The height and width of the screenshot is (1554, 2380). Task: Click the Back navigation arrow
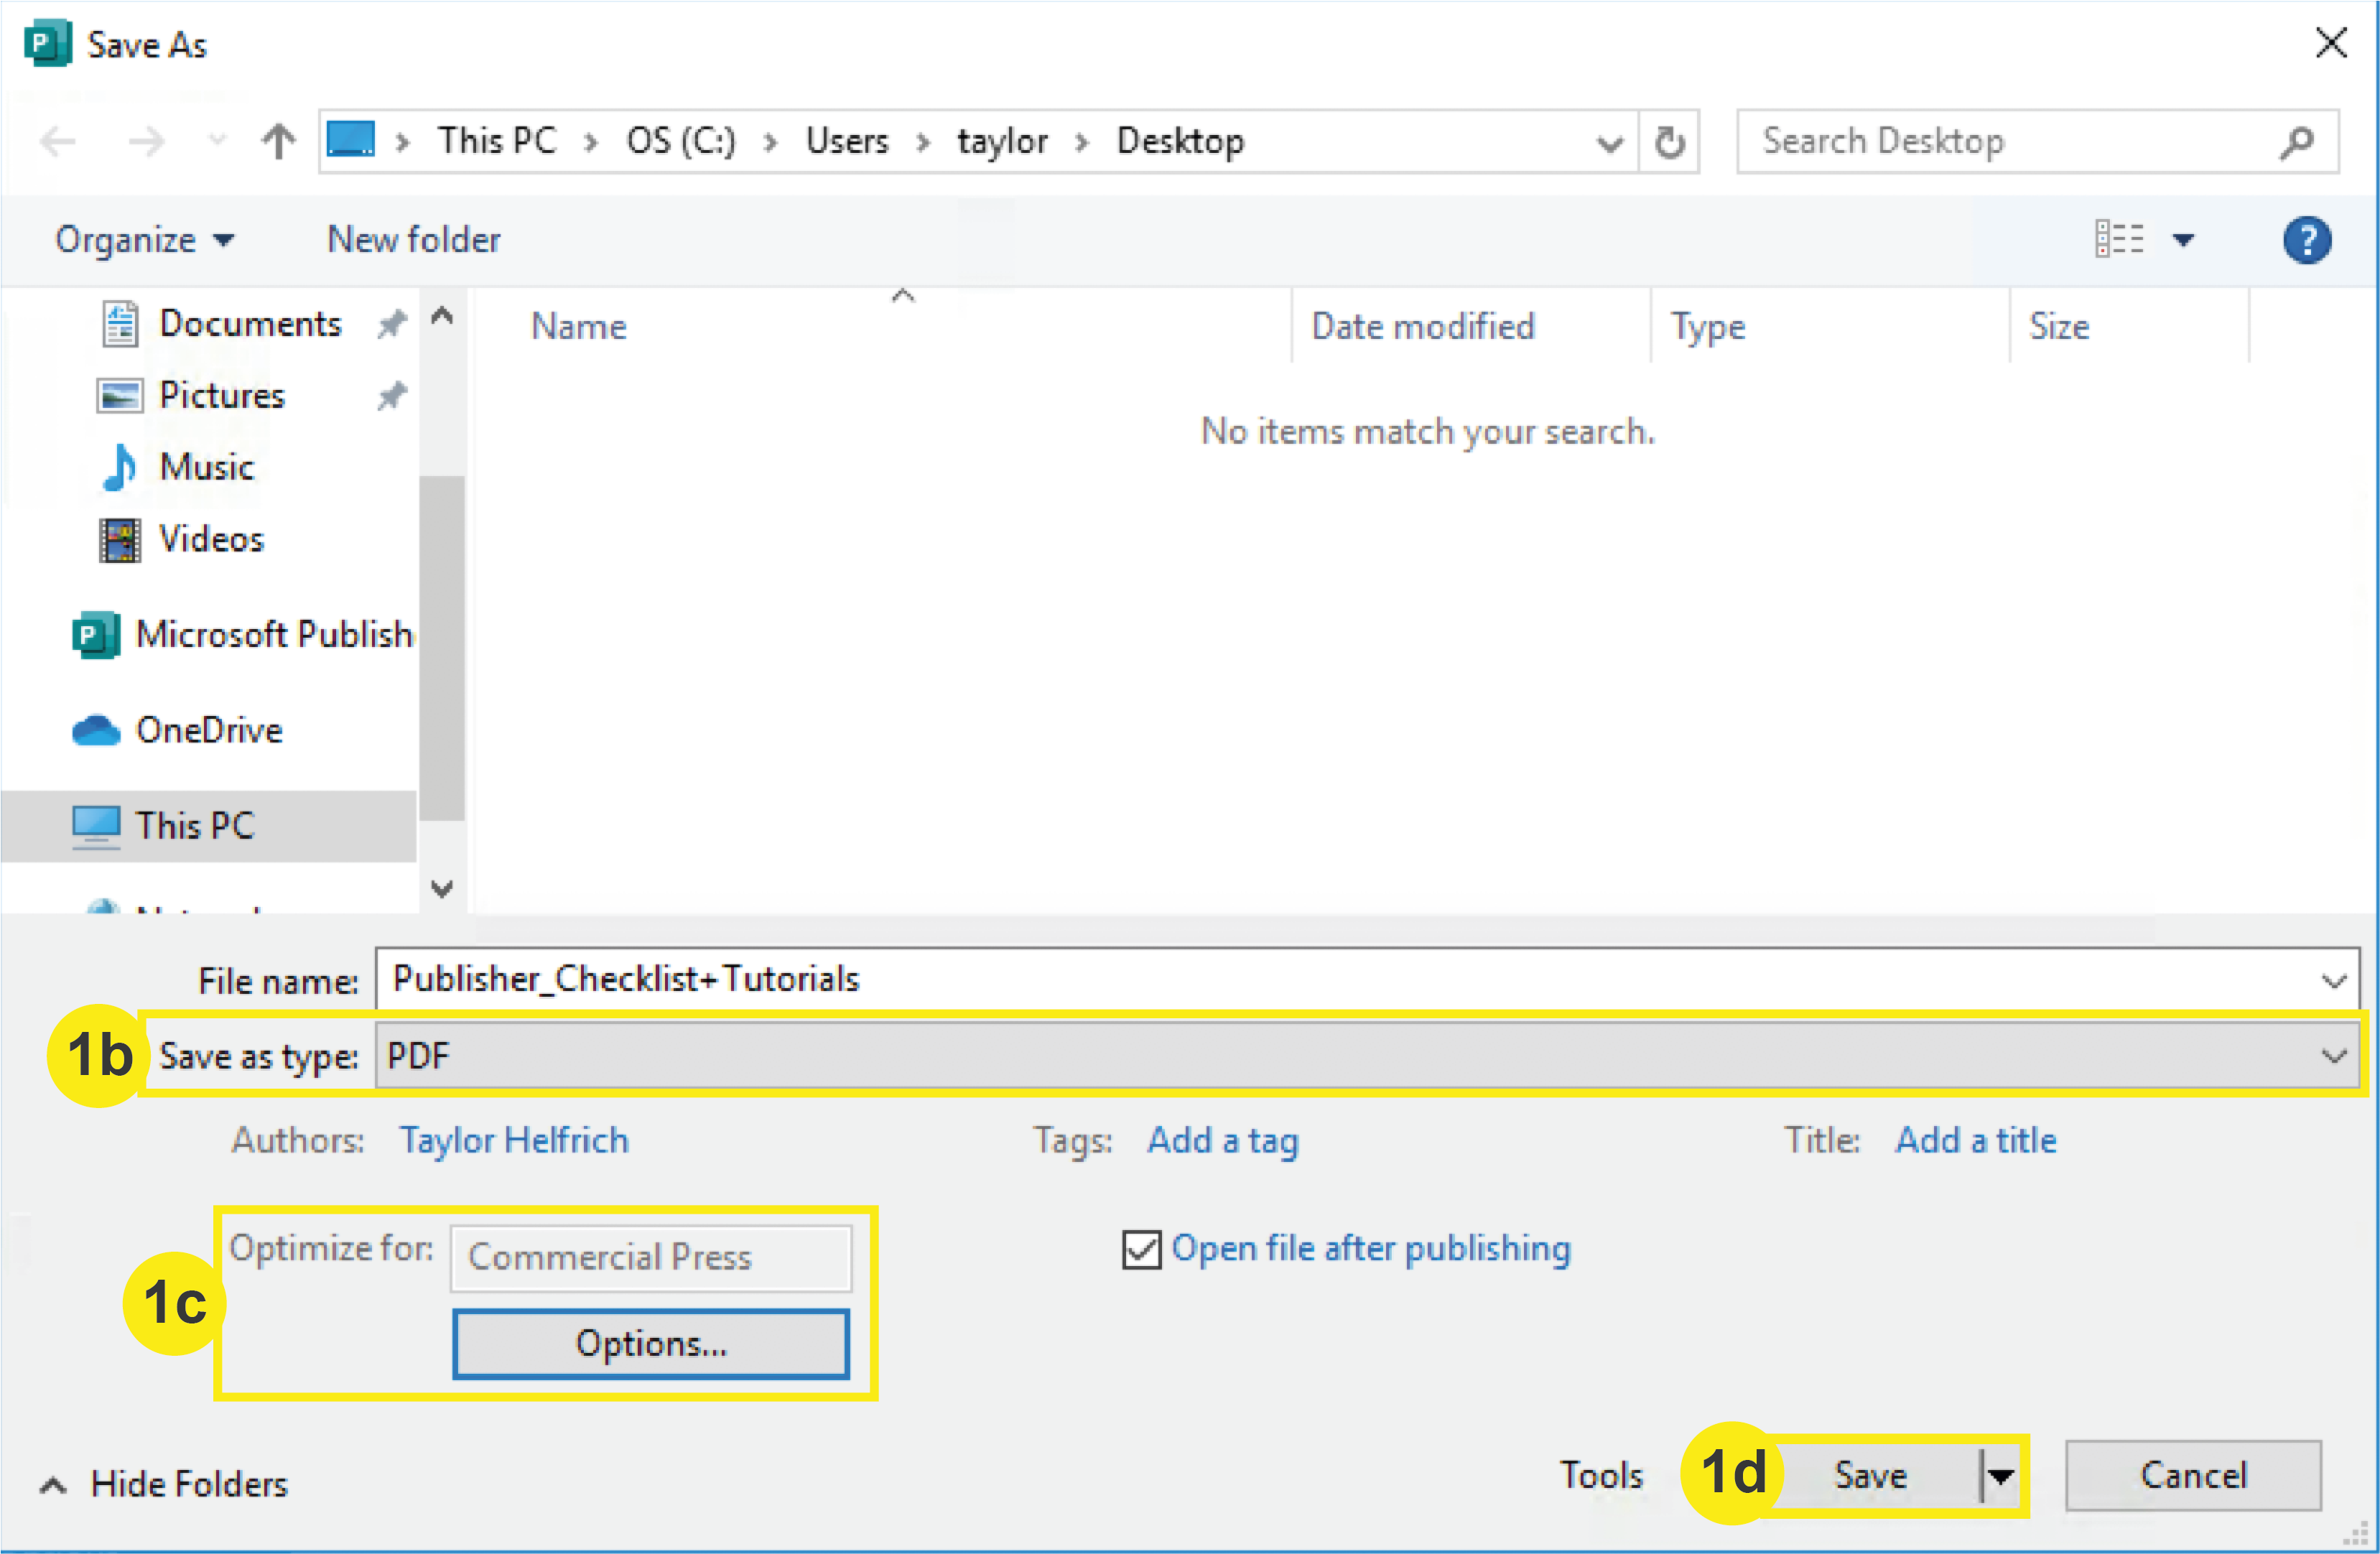(58, 142)
